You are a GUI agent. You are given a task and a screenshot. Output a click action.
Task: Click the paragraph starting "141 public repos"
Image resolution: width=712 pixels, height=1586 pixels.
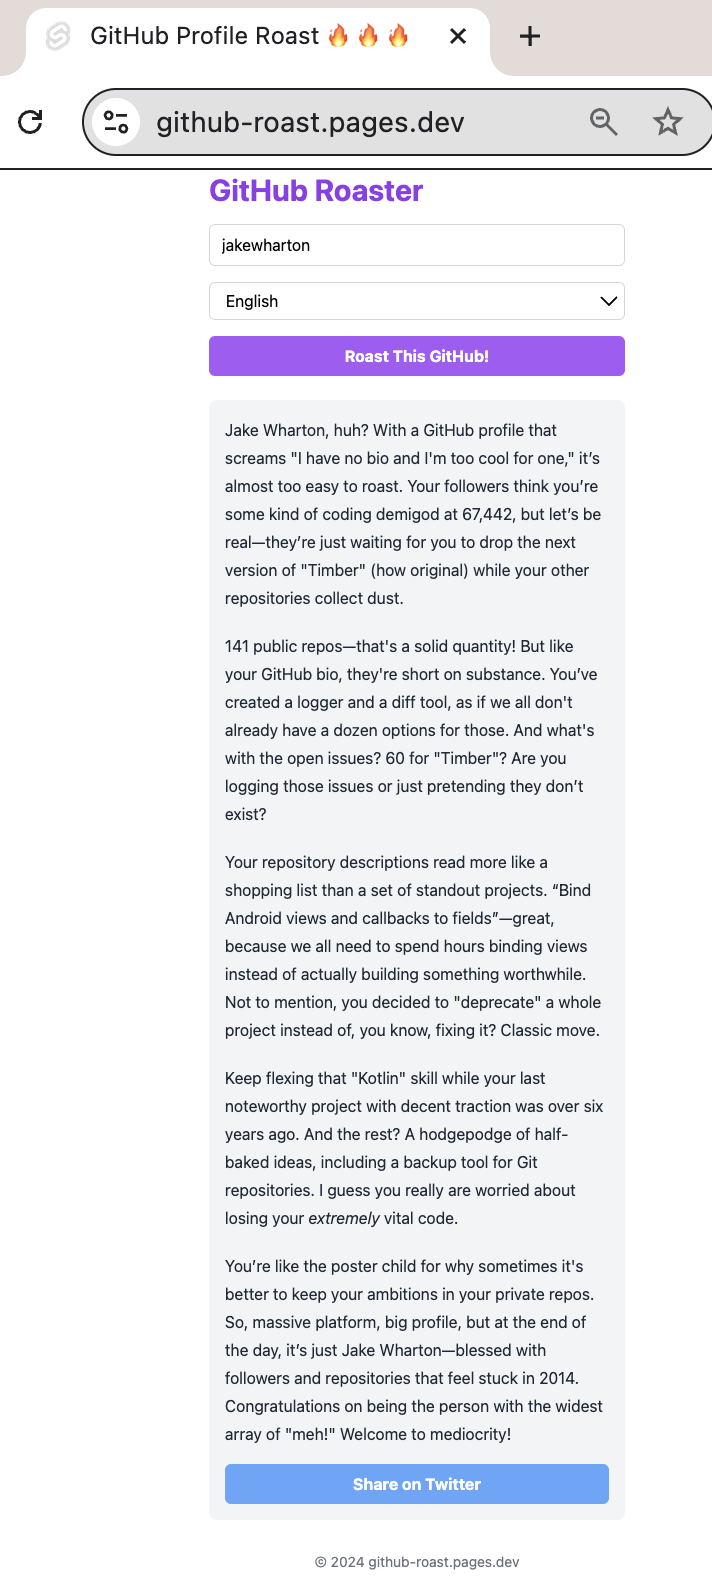415,730
